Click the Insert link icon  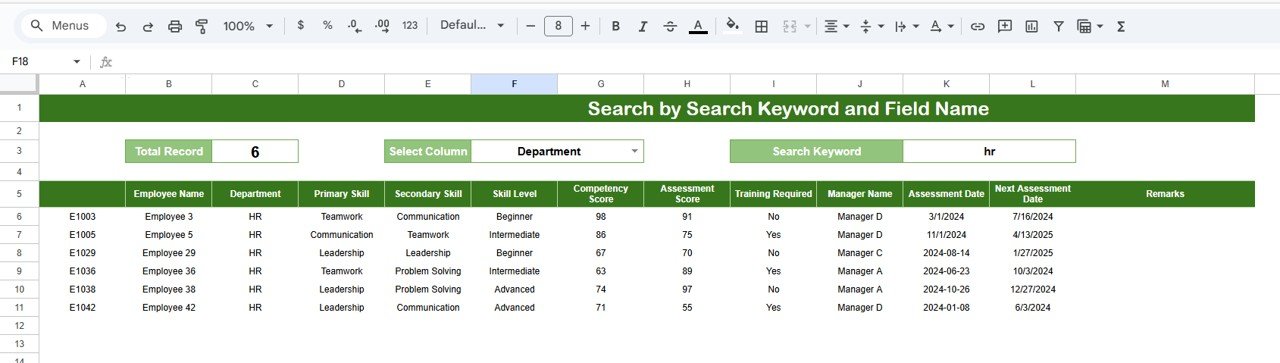(x=977, y=26)
